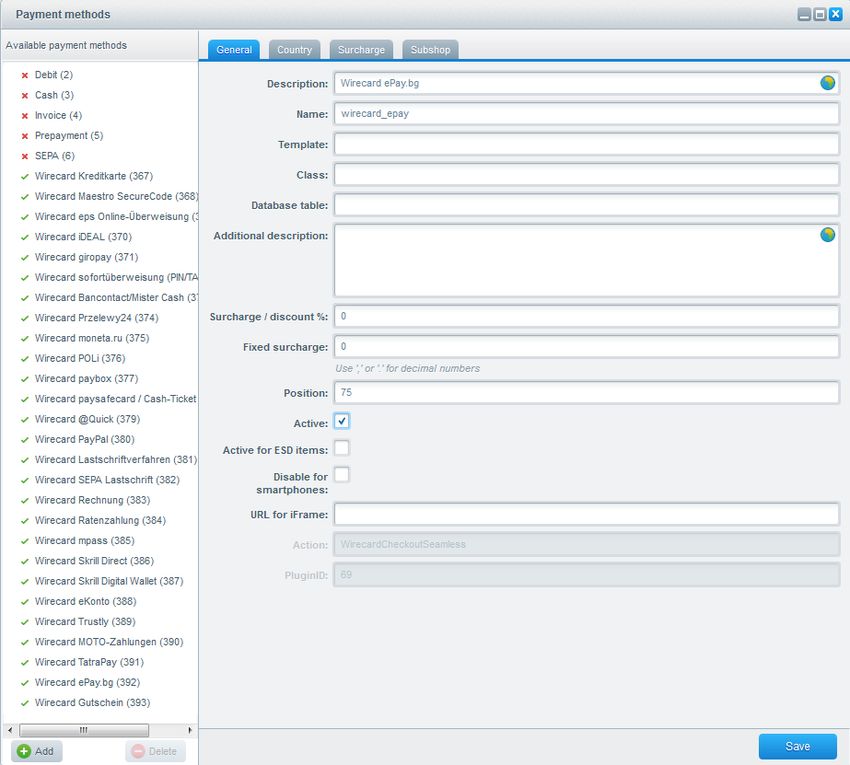Click the globe icon in Description field

coord(827,83)
